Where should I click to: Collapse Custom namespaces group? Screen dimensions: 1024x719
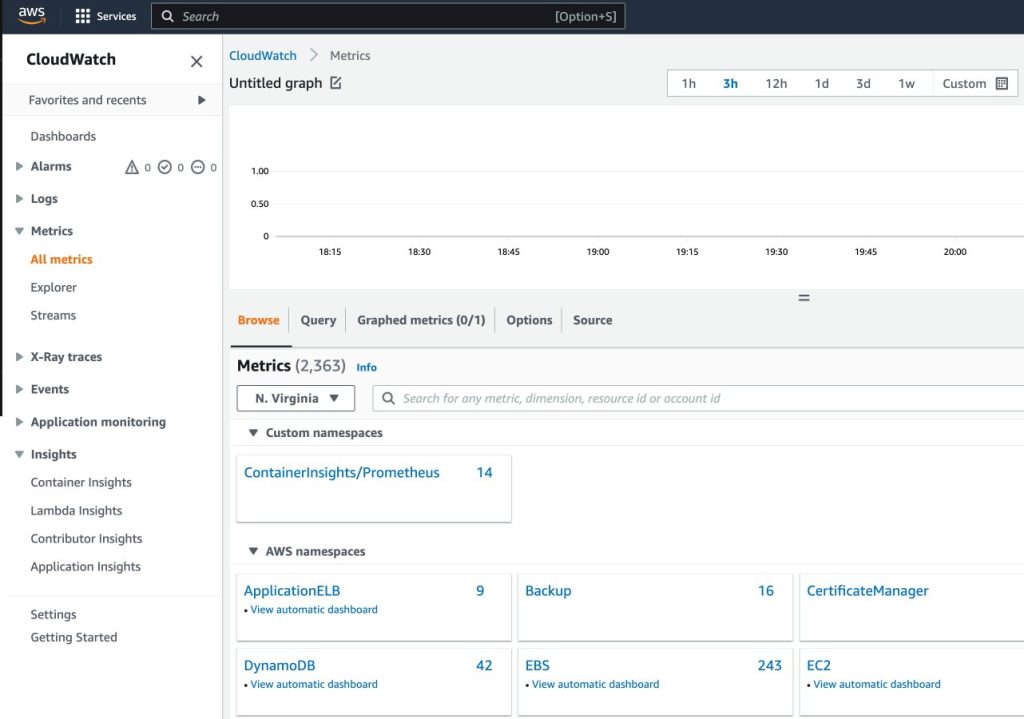(x=253, y=433)
